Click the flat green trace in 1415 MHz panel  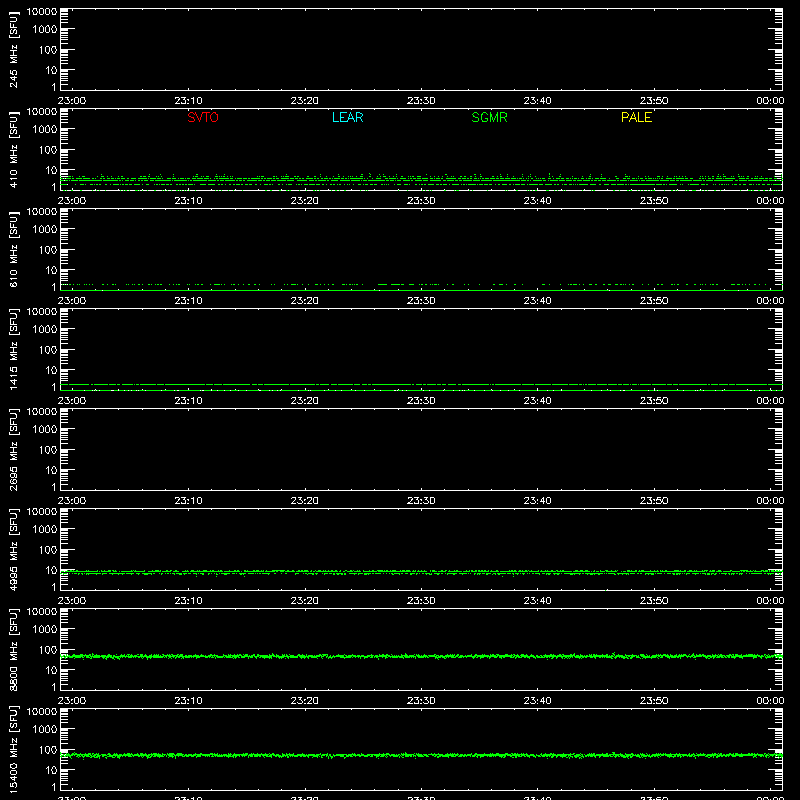[421, 384]
